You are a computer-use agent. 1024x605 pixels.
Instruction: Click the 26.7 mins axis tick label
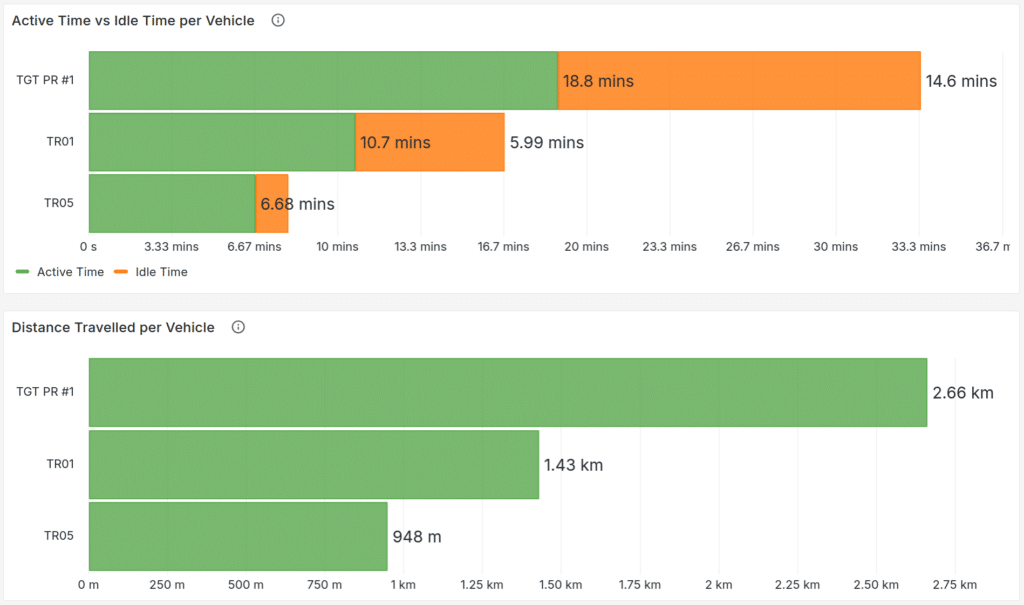752,246
